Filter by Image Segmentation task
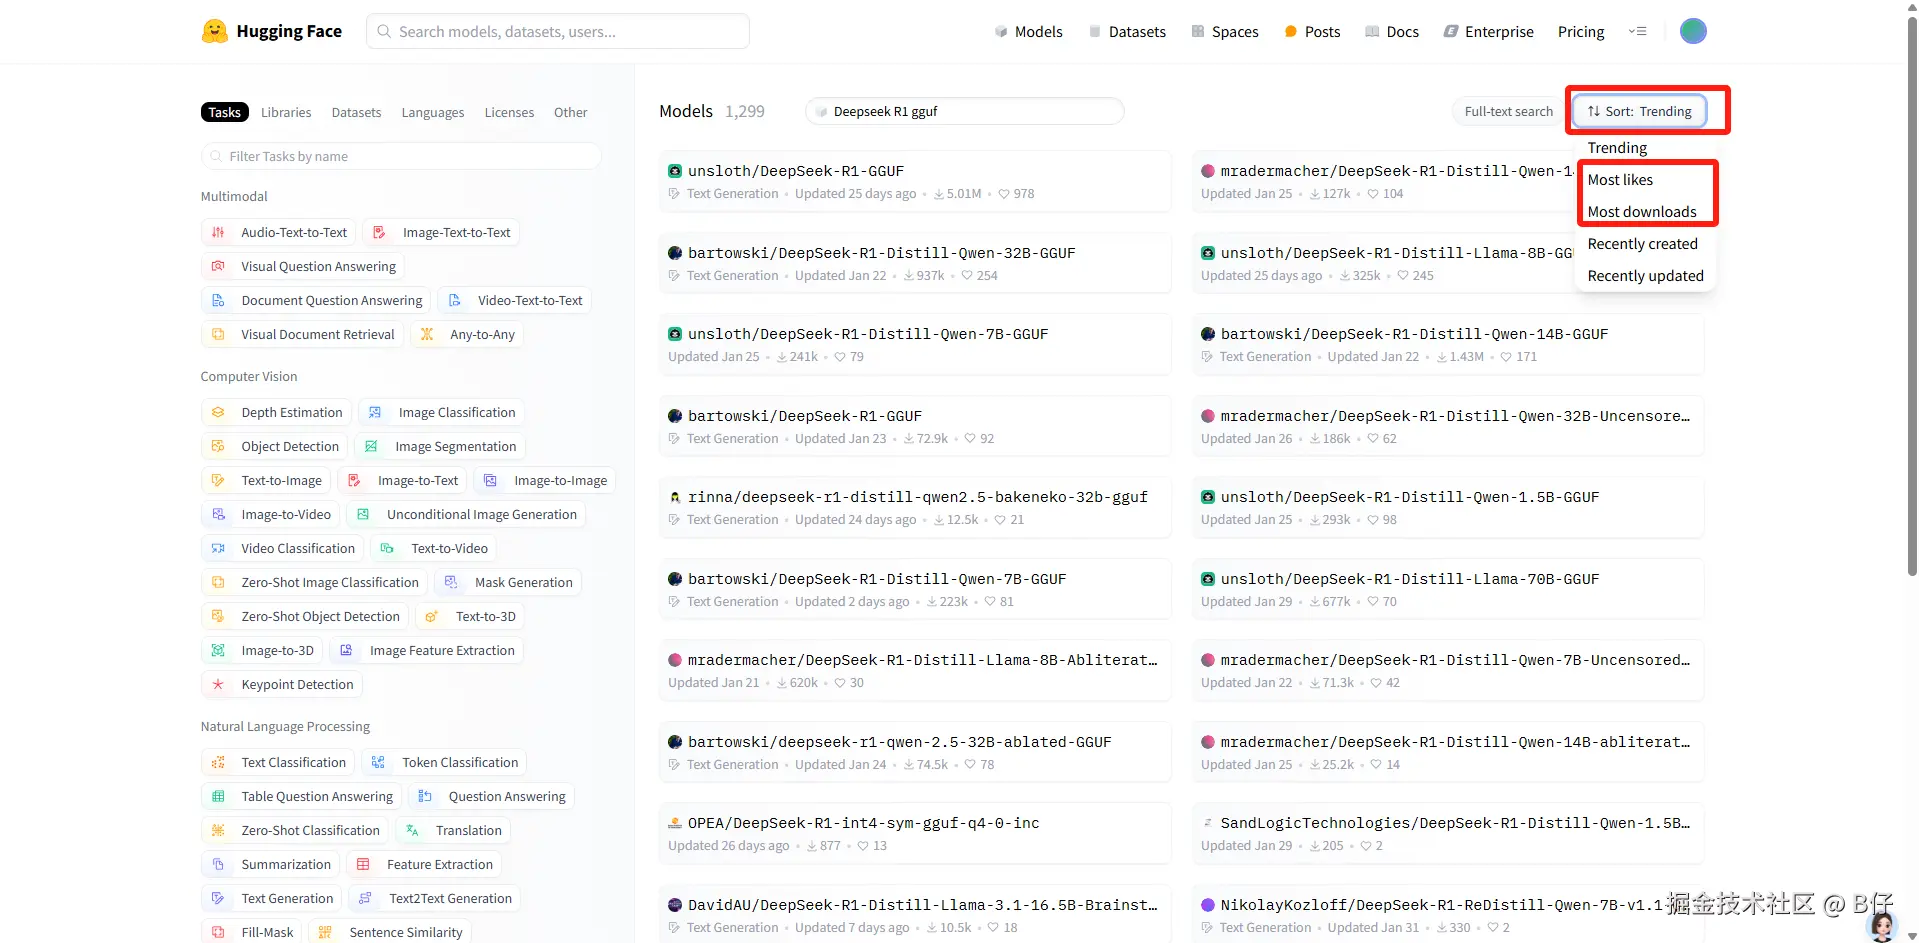Image resolution: width=1919 pixels, height=943 pixels. 441,447
